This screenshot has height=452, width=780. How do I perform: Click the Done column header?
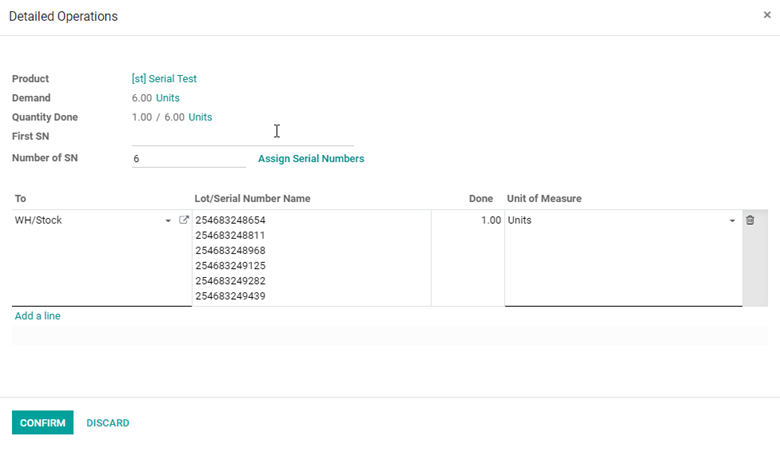click(x=481, y=198)
